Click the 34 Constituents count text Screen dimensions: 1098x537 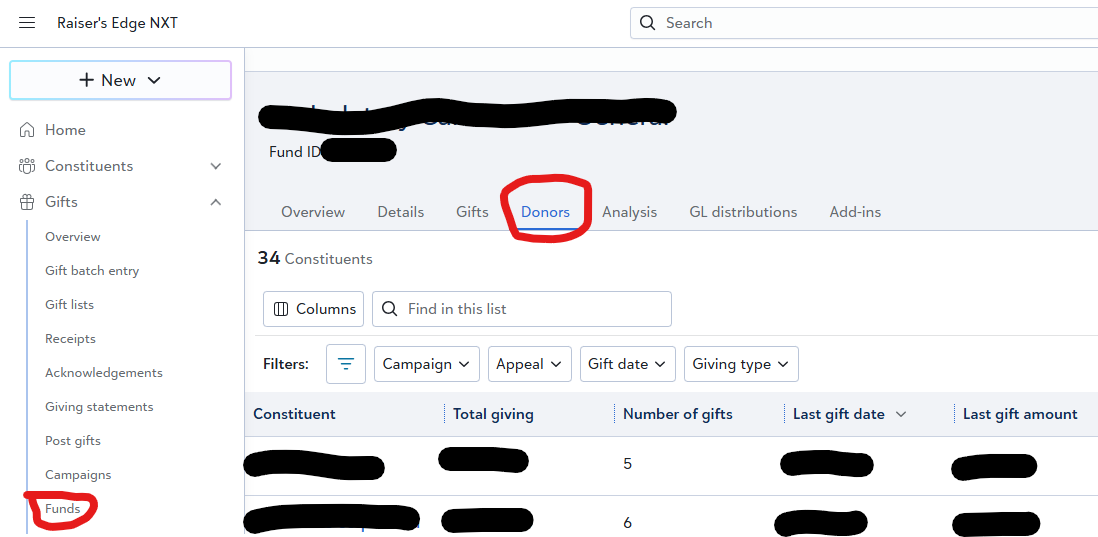[315, 259]
